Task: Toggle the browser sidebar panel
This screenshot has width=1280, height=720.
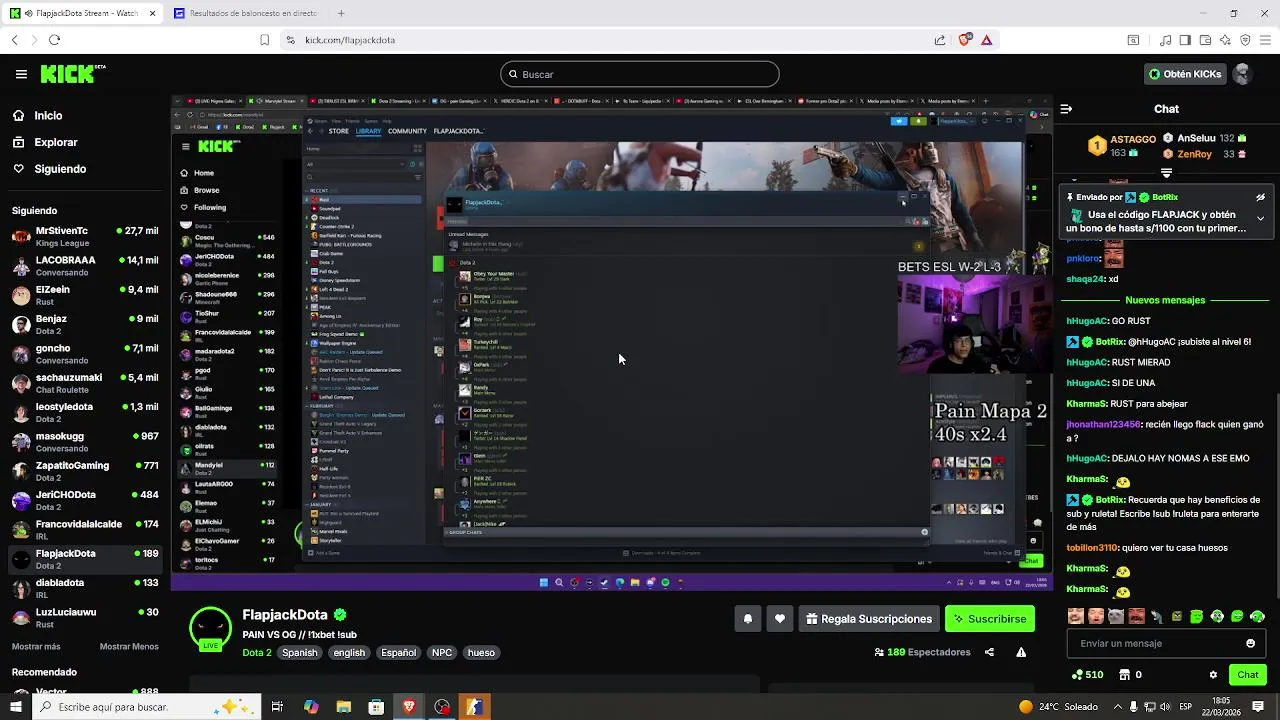Action: [1185, 40]
